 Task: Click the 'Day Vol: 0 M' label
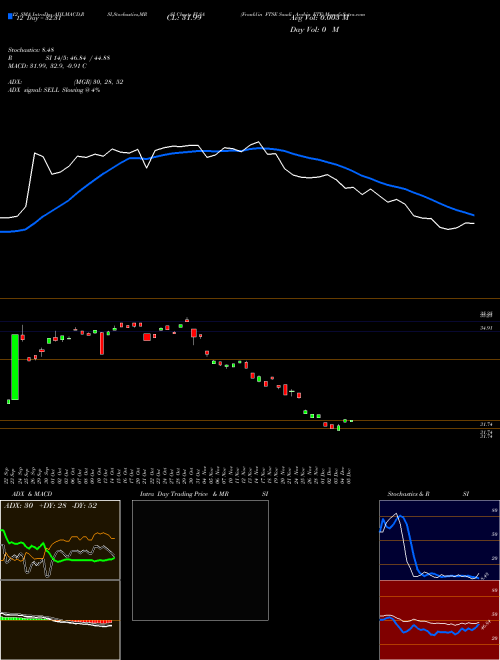click(314, 30)
